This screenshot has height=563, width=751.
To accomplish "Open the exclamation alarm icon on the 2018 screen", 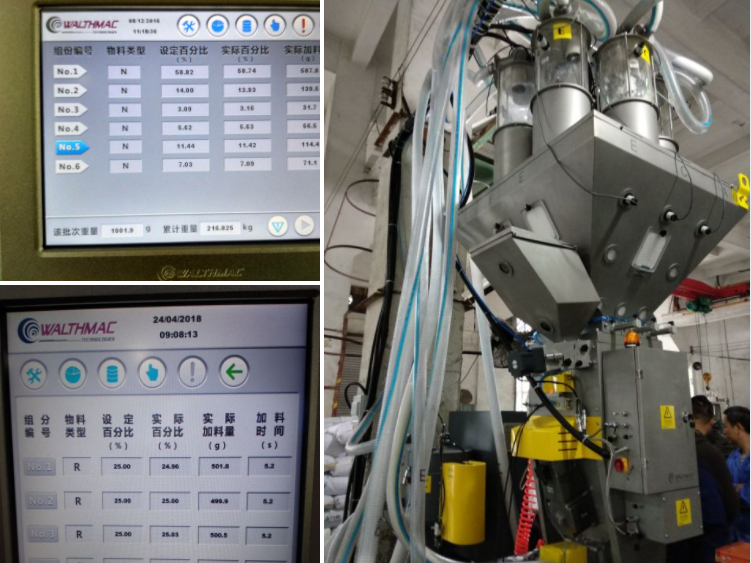I will pos(193,371).
